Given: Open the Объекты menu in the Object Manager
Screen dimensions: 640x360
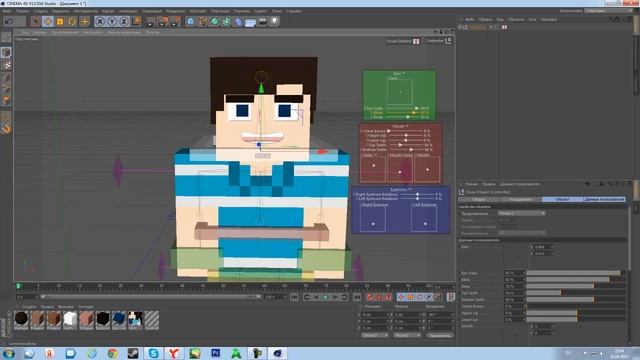Looking at the screenshot, I should pyautogui.click(x=516, y=19).
